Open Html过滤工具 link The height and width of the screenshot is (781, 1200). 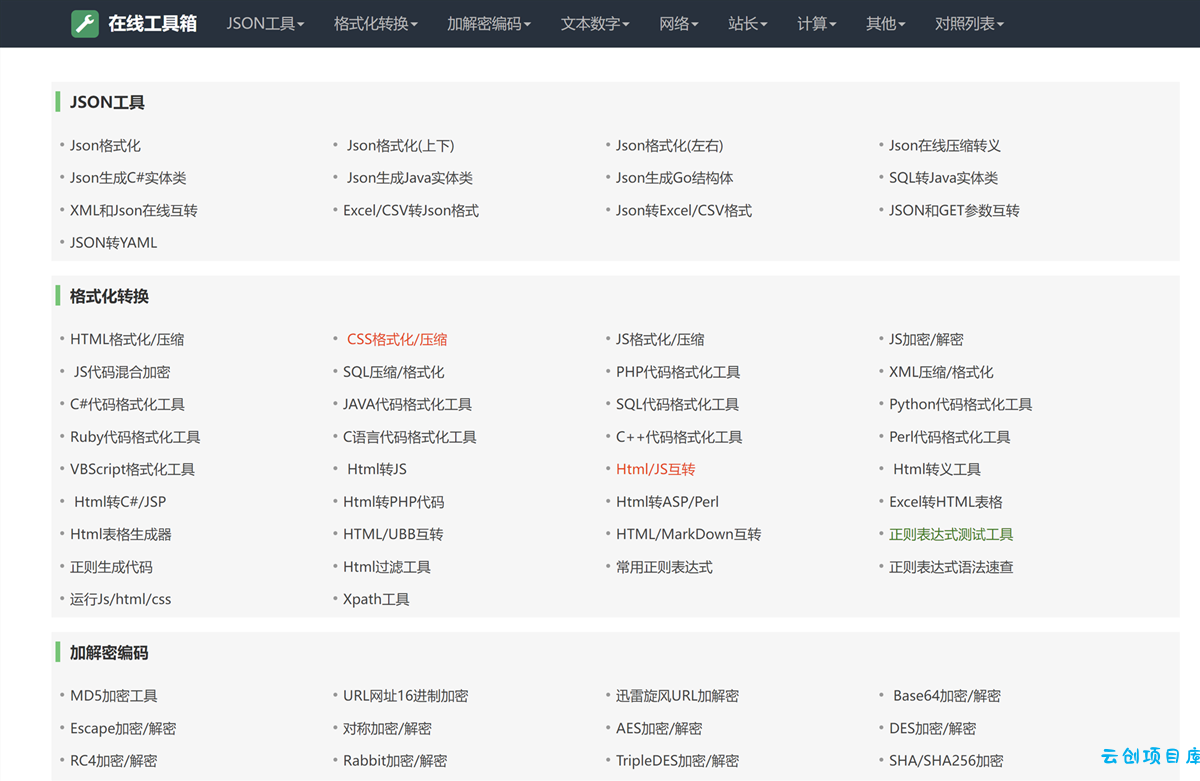pos(387,567)
